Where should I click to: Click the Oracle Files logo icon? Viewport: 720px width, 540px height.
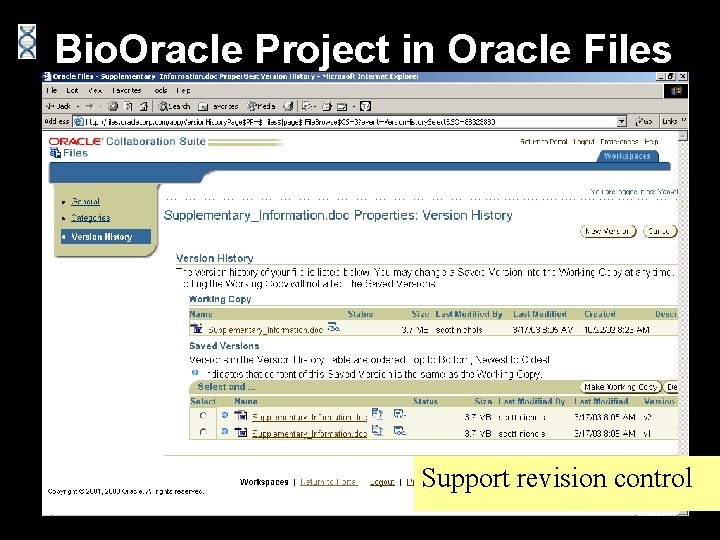(55, 153)
